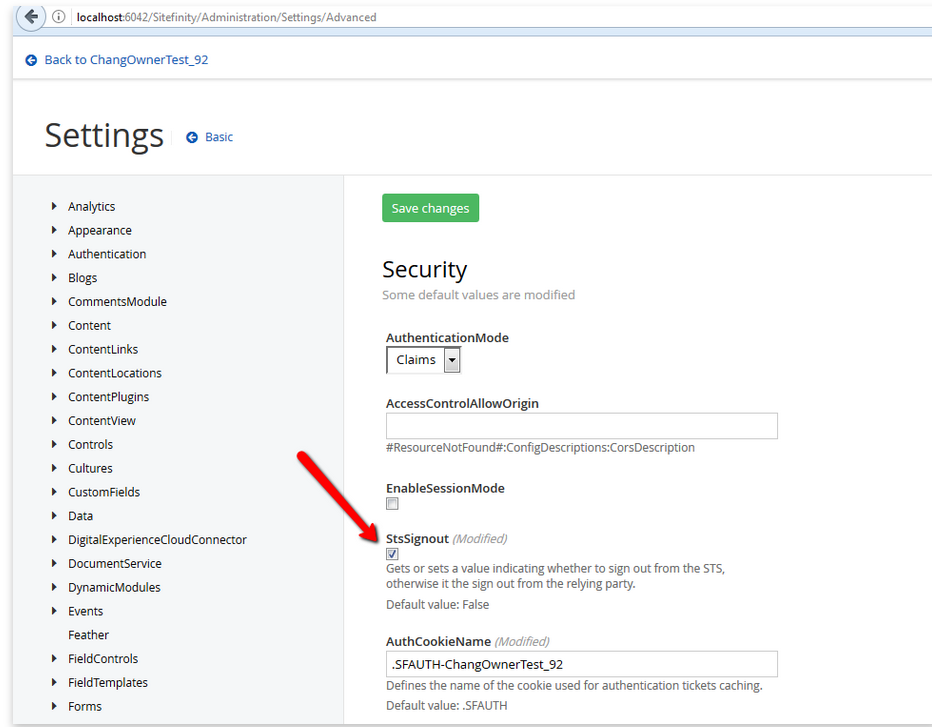The image size is (932, 727).
Task: Click the AccessControlAllowOrigin text field
Action: (581, 426)
